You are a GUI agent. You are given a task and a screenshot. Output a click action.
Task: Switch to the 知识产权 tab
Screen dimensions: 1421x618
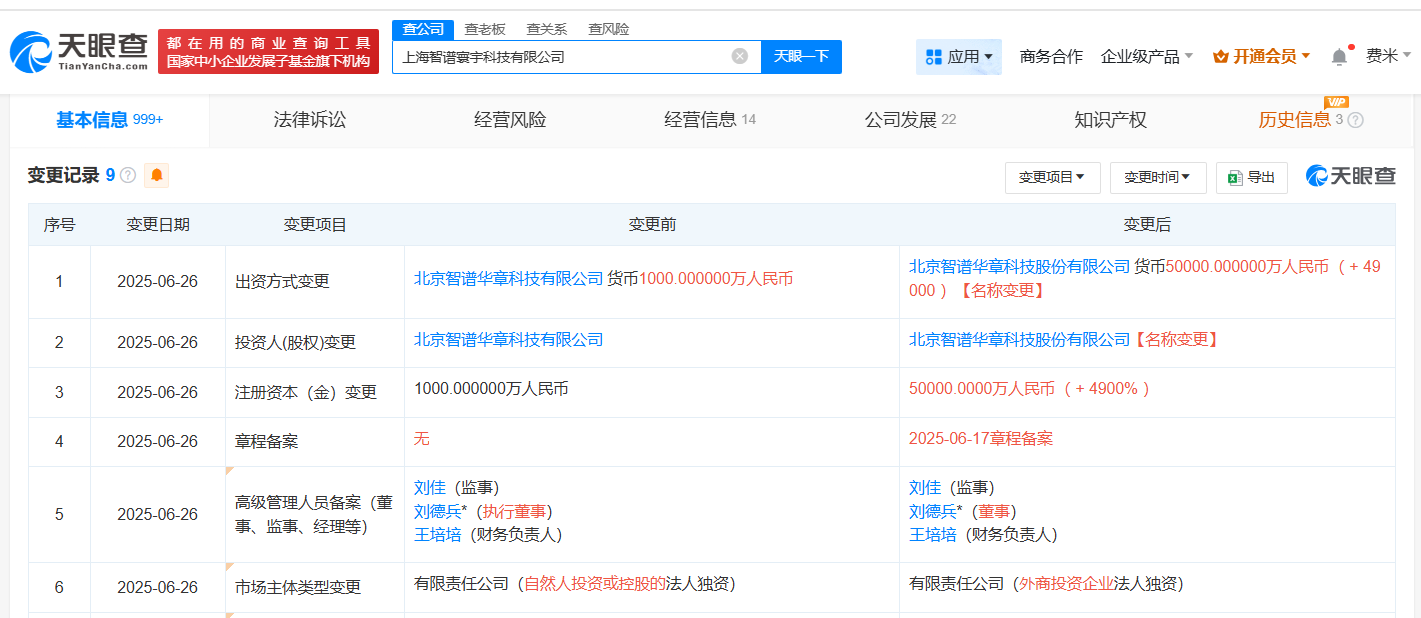pyautogui.click(x=1110, y=120)
